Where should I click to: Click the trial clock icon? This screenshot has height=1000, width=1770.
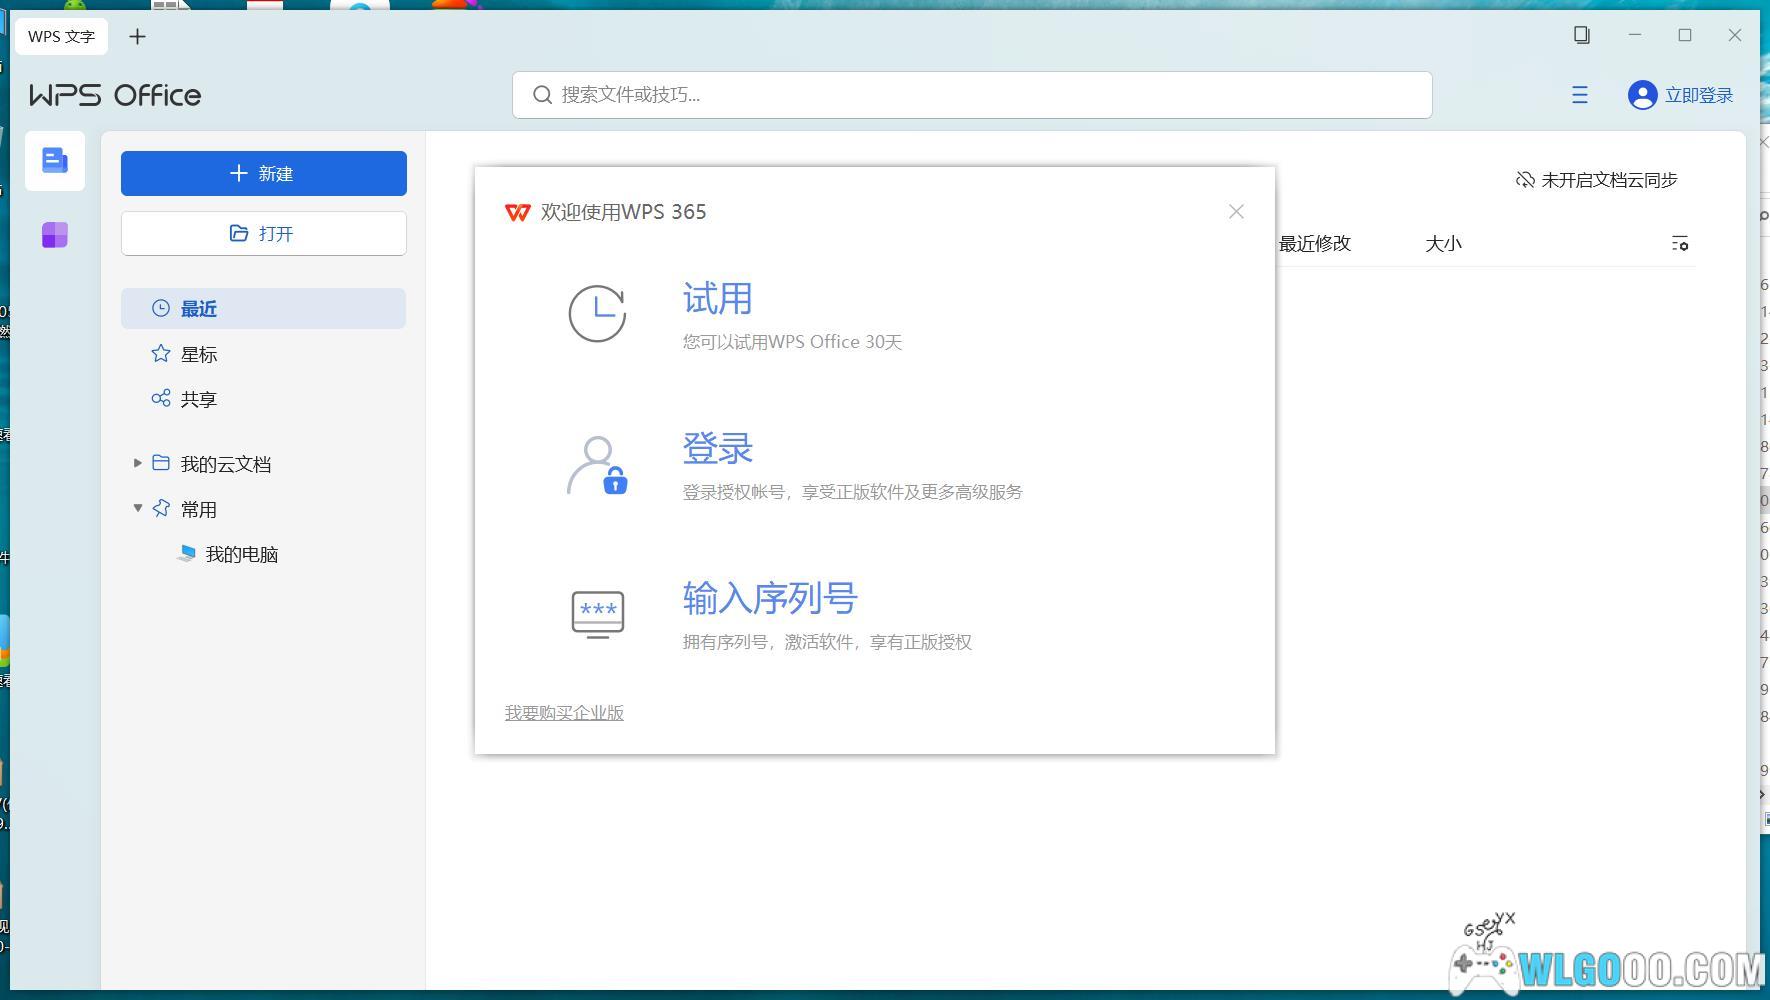[597, 314]
